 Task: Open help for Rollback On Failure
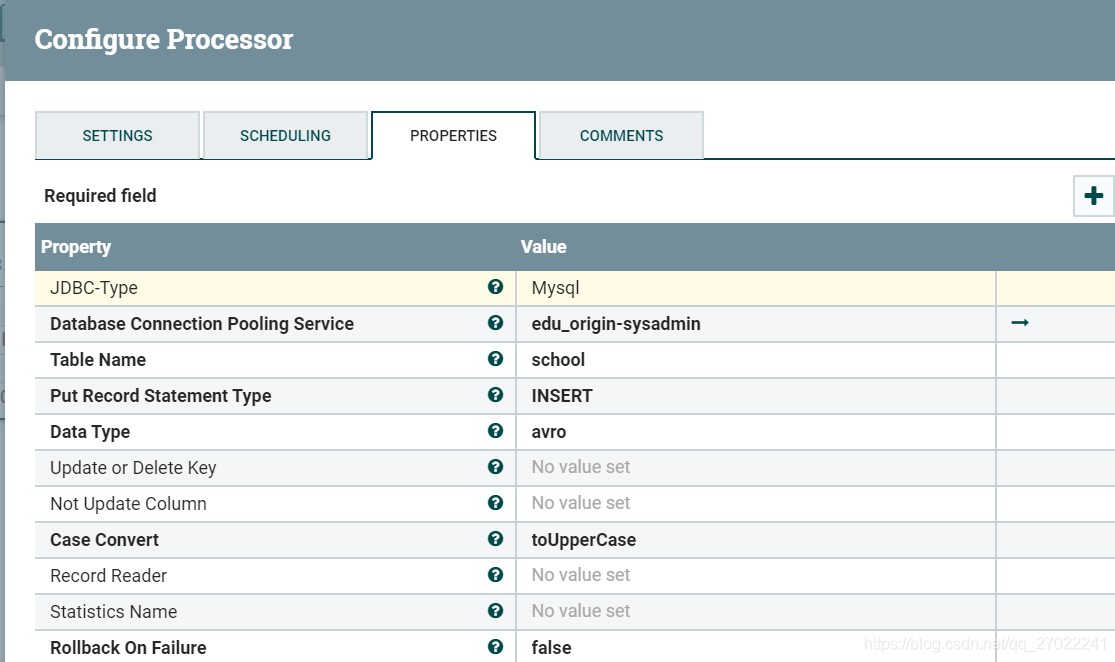tap(496, 647)
